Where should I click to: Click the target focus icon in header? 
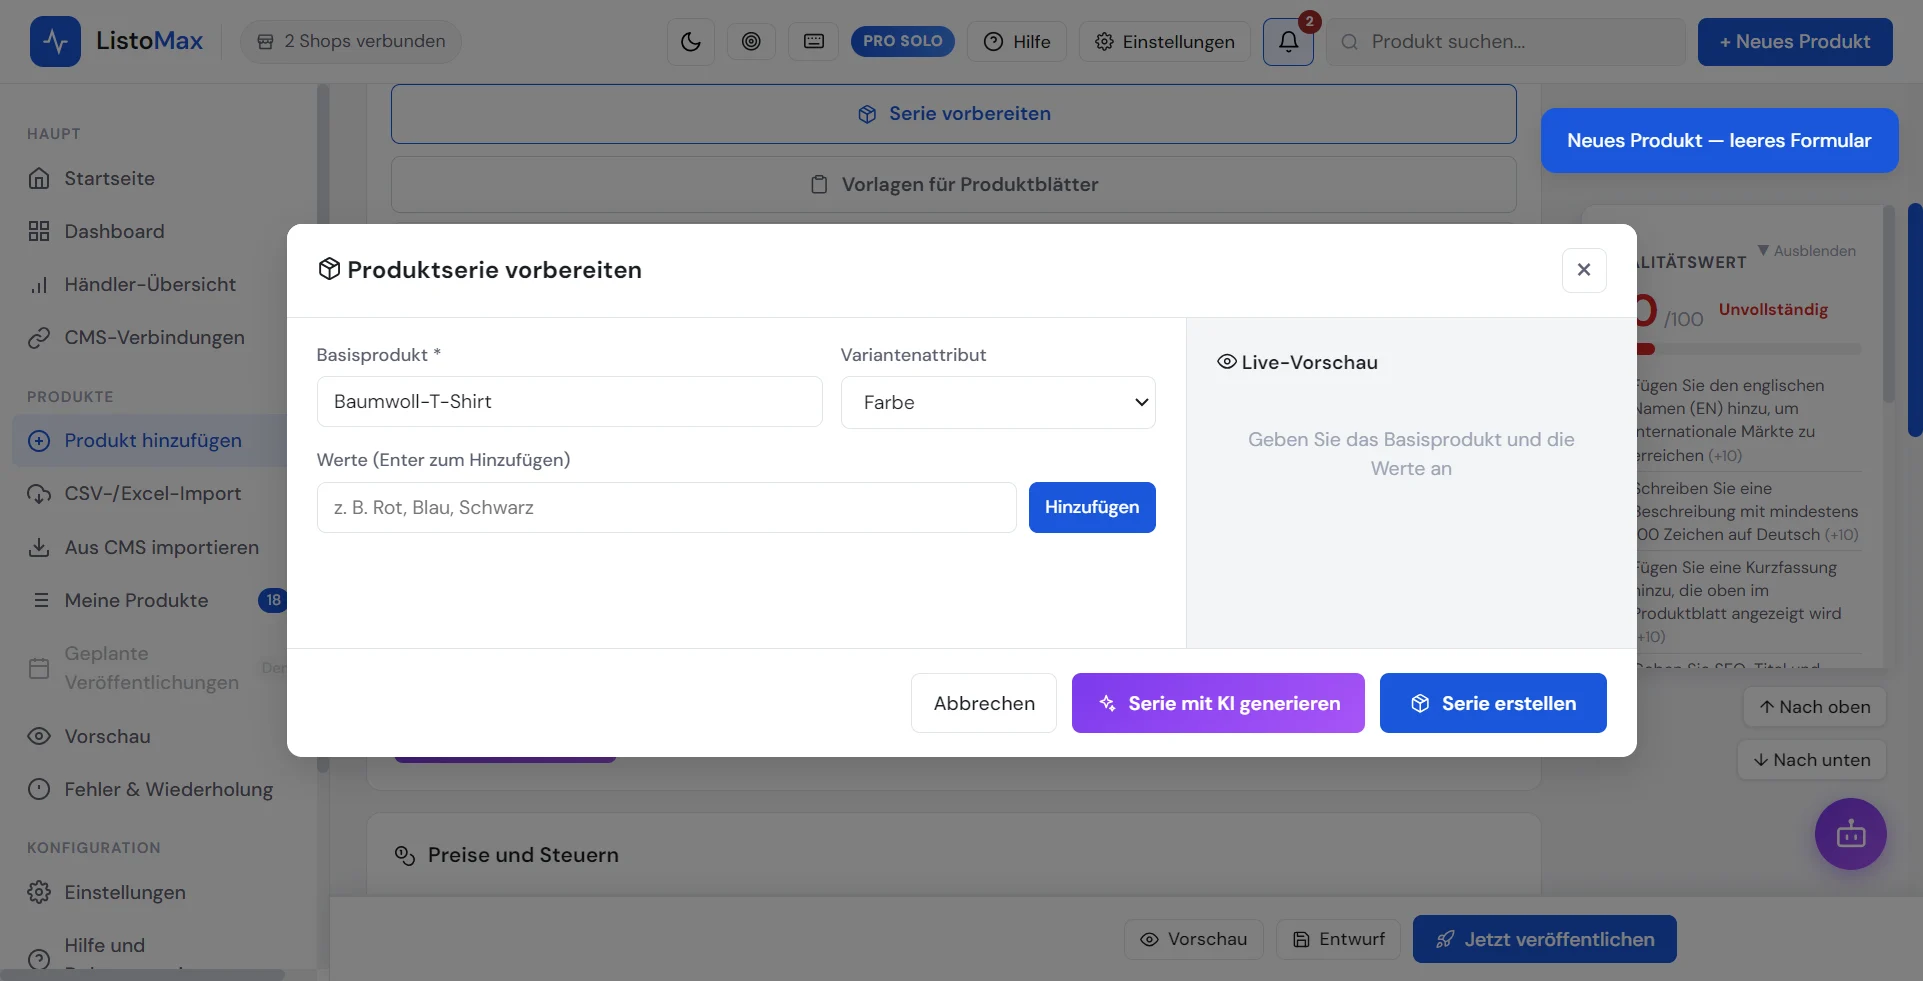click(x=751, y=42)
